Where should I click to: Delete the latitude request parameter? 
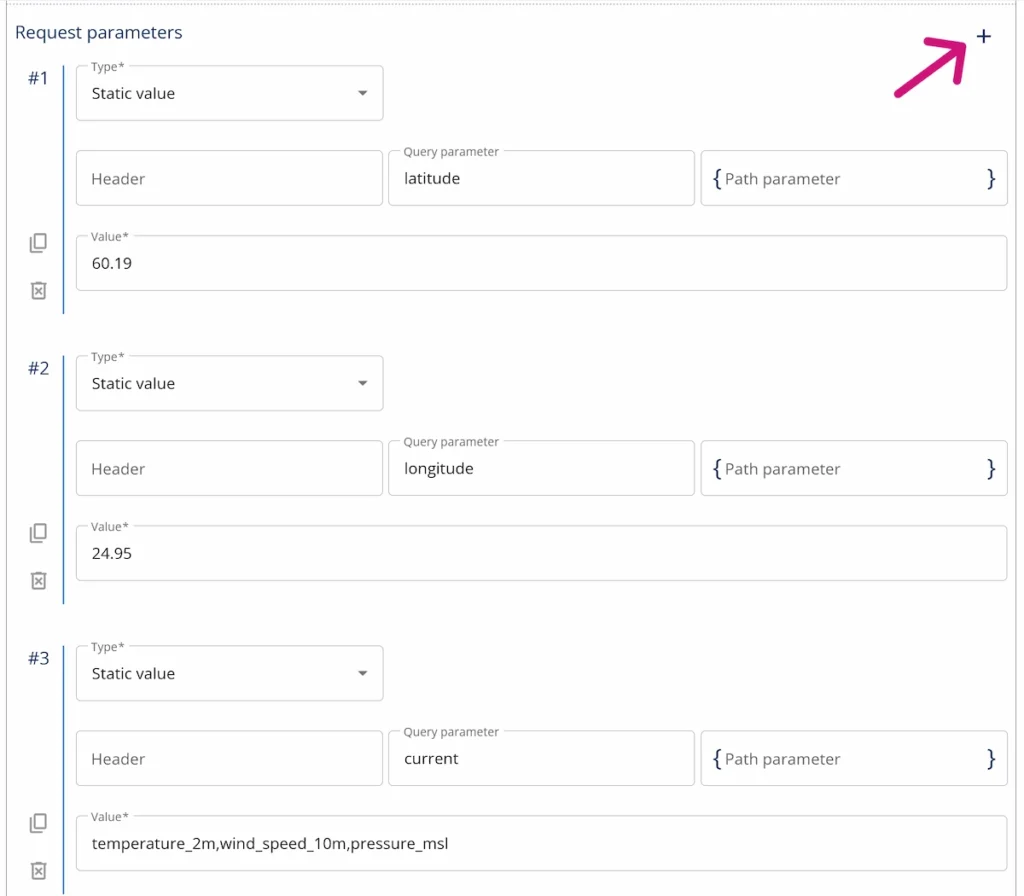(38, 291)
